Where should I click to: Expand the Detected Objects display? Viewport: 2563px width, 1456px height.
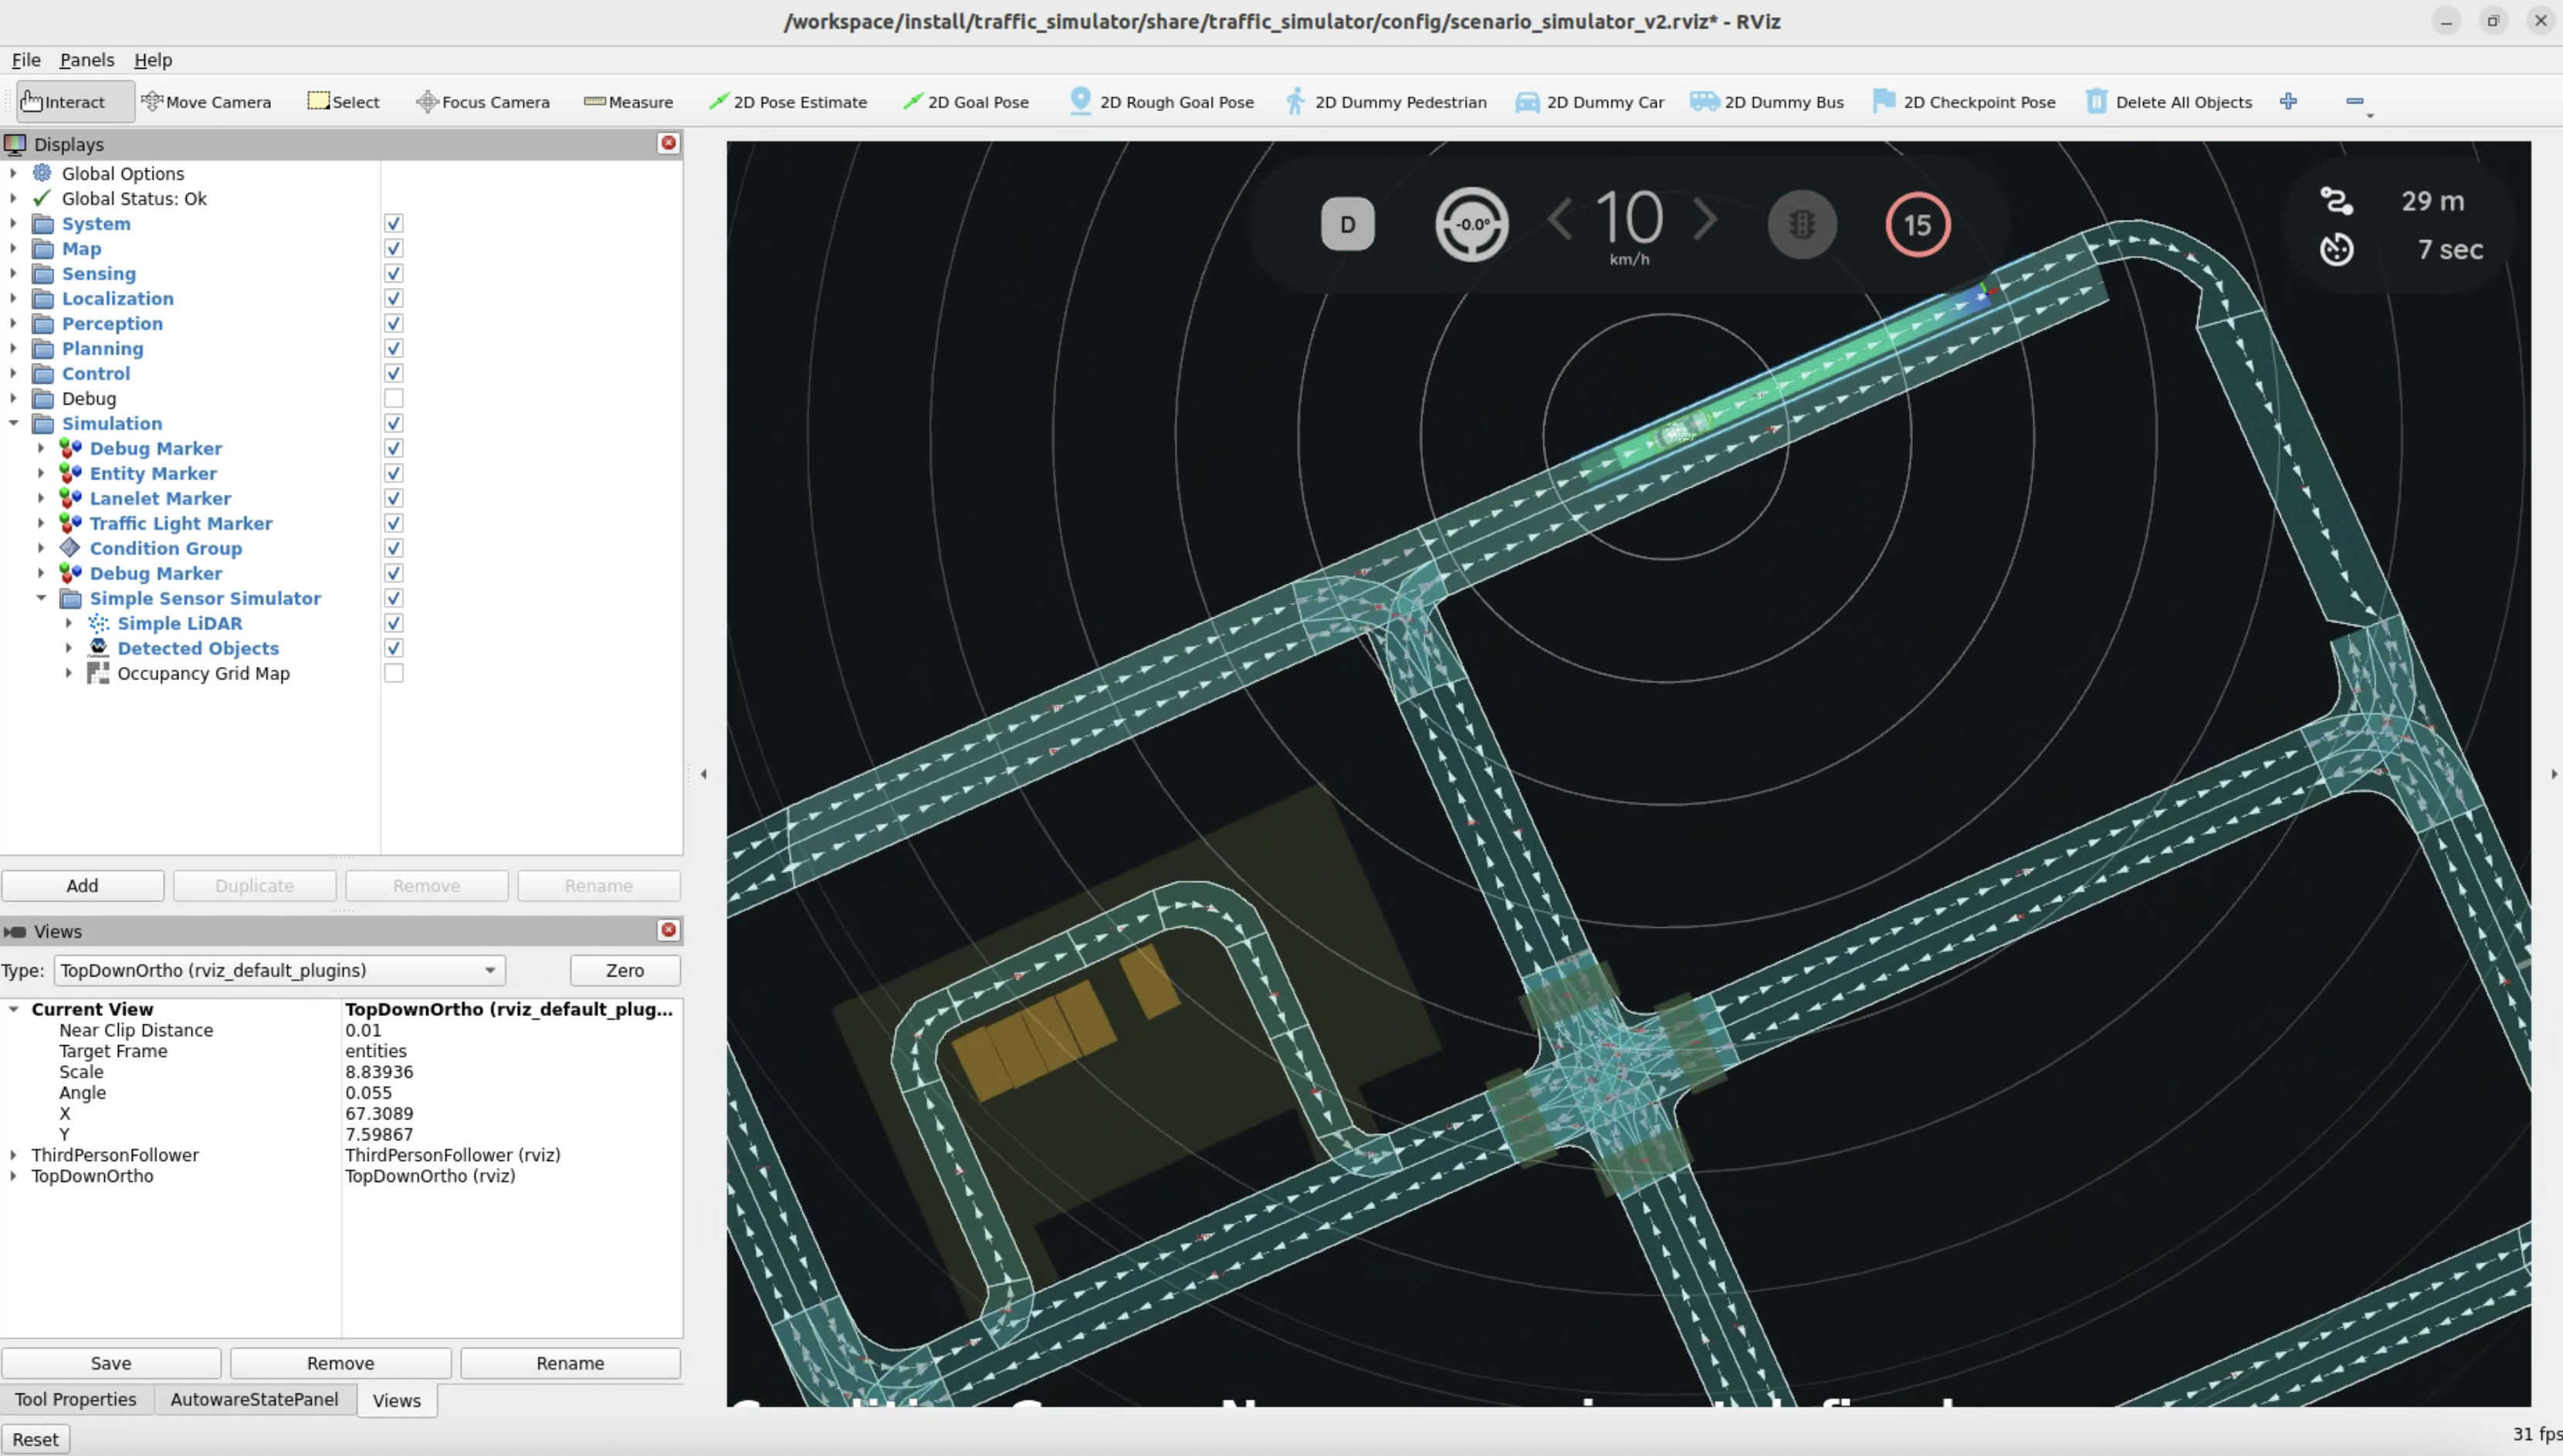[69, 648]
